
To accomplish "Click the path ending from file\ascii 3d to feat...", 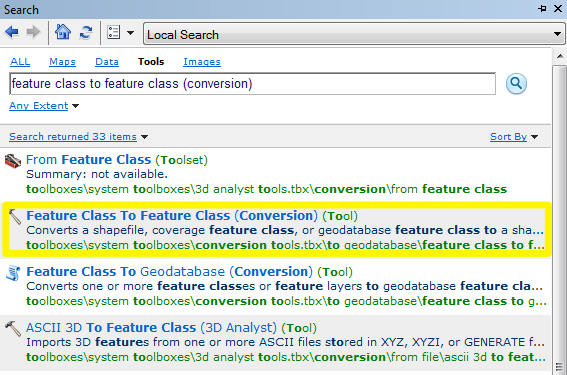I will [x=286, y=357].
